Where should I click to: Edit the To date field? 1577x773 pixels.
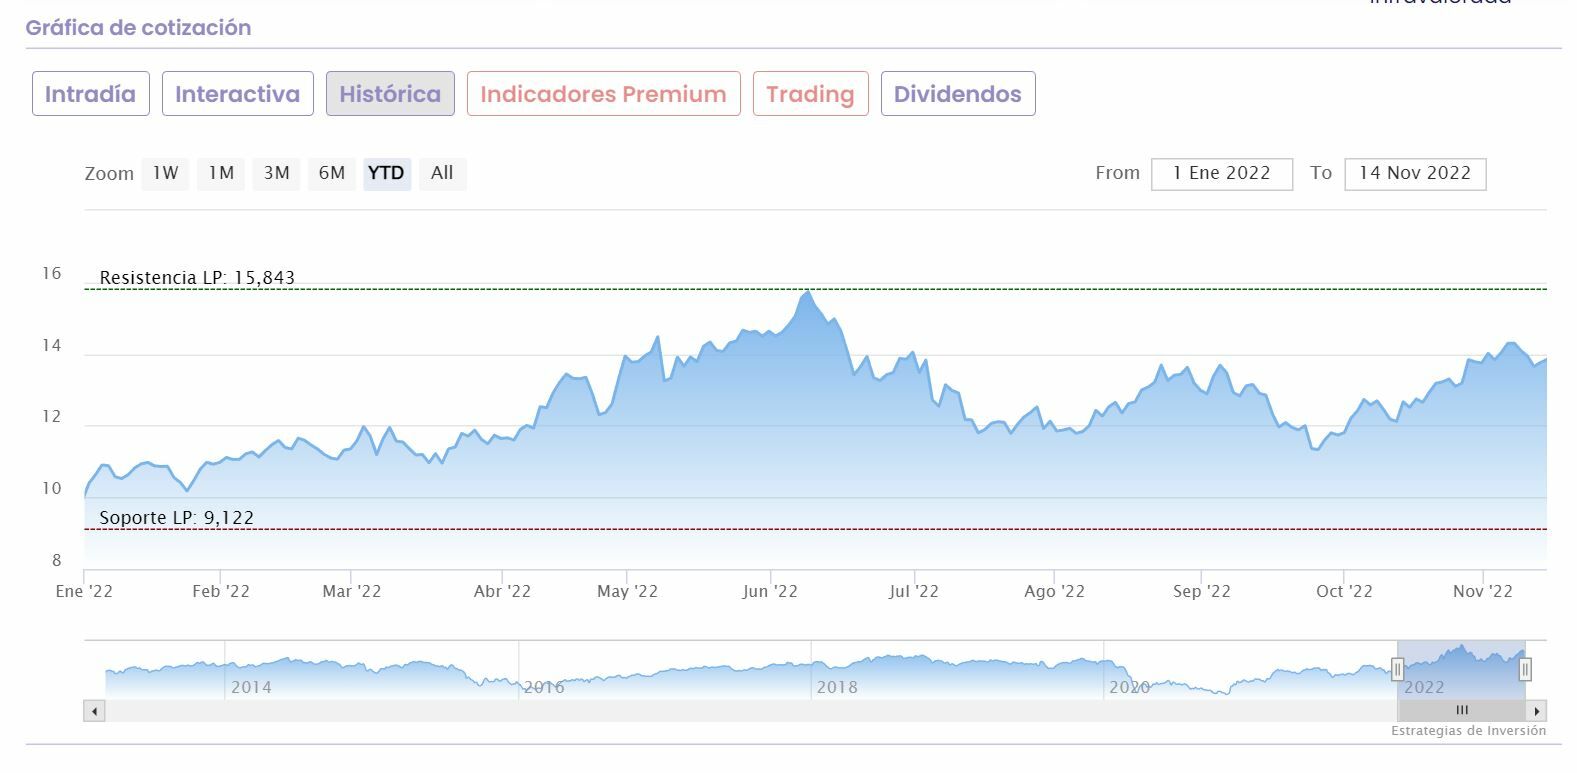click(x=1415, y=173)
